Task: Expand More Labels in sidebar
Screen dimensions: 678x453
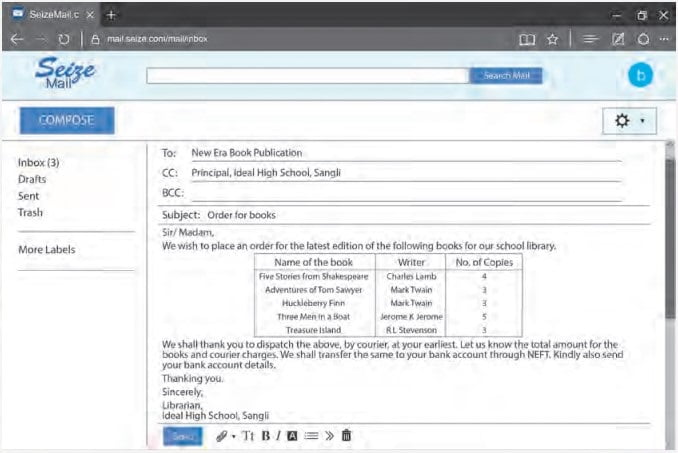Action: [x=46, y=250]
